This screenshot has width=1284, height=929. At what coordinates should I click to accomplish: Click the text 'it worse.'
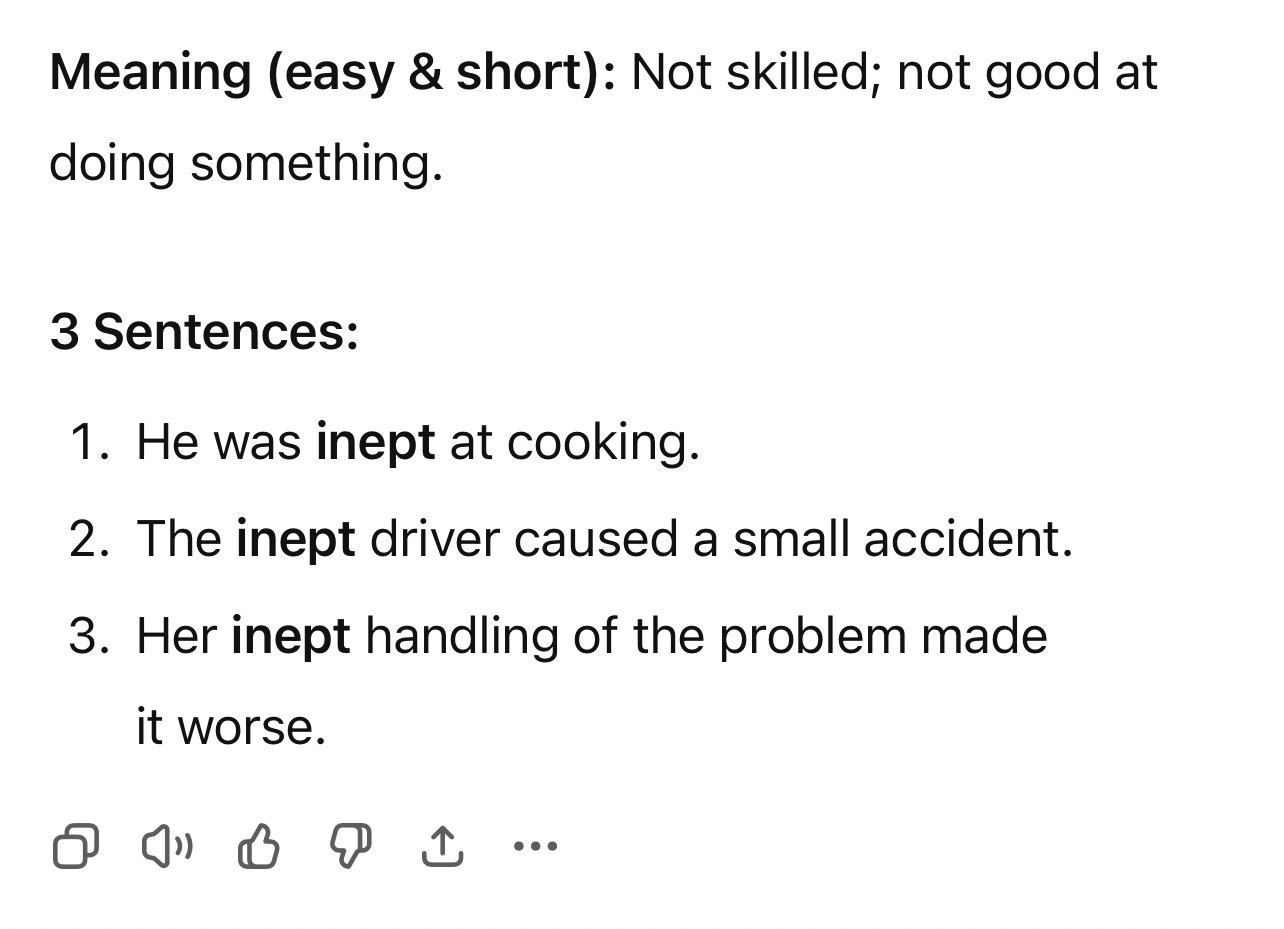232,727
